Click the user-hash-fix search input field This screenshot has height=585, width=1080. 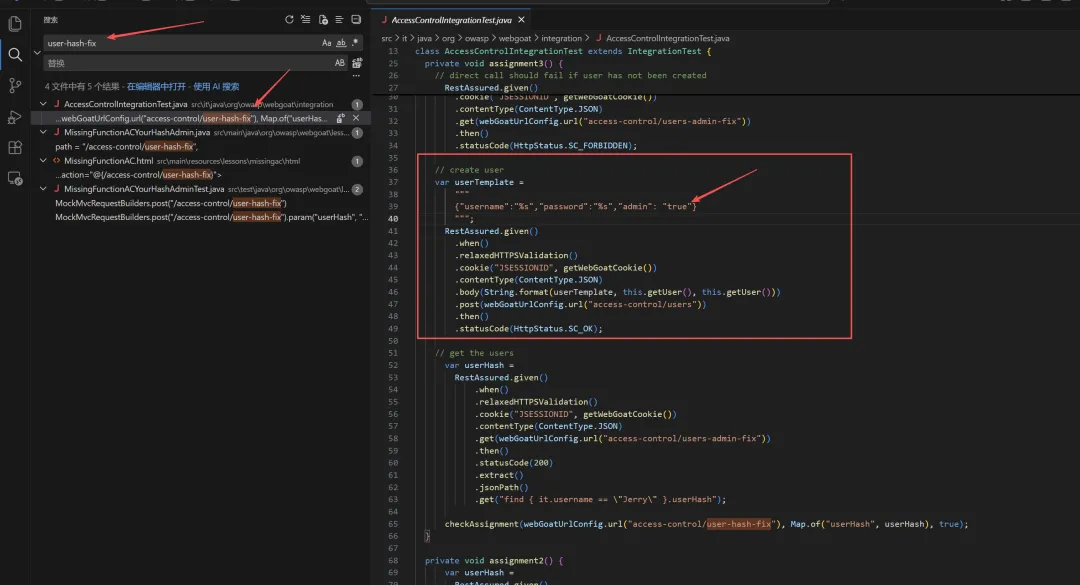coord(183,43)
